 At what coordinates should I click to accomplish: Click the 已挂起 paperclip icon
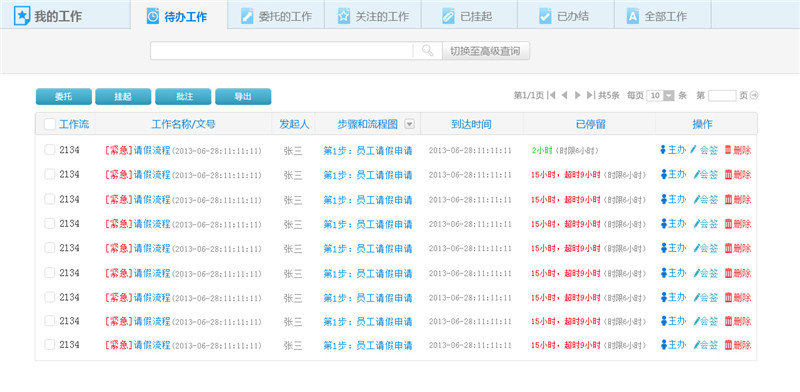click(x=448, y=16)
